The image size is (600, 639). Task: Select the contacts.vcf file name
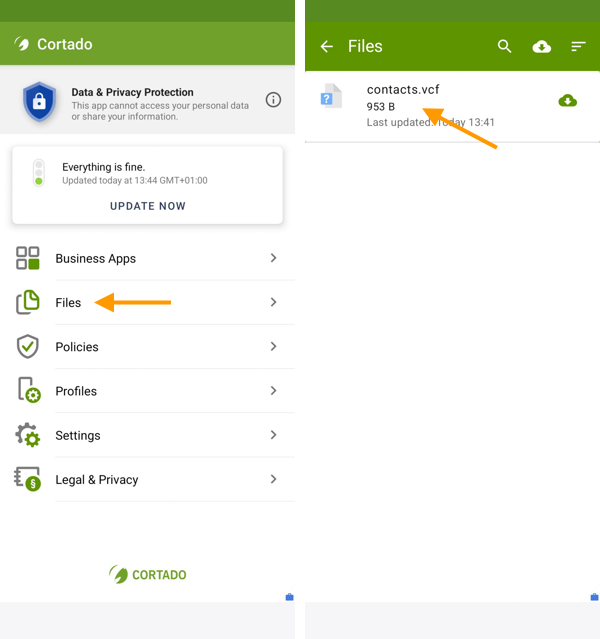tap(403, 89)
